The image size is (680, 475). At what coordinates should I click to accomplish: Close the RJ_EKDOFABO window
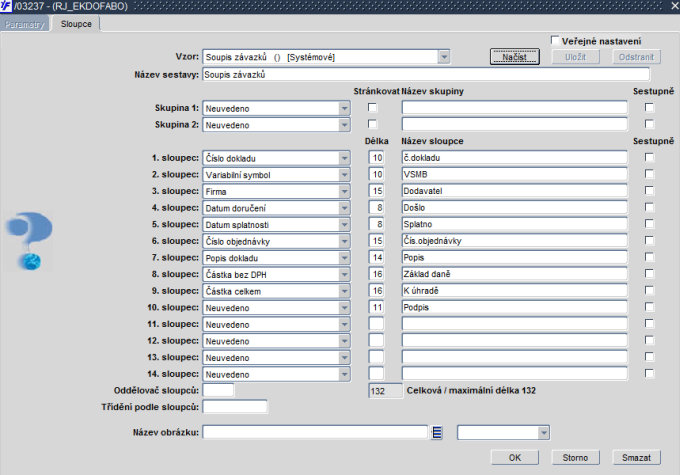point(674,6)
